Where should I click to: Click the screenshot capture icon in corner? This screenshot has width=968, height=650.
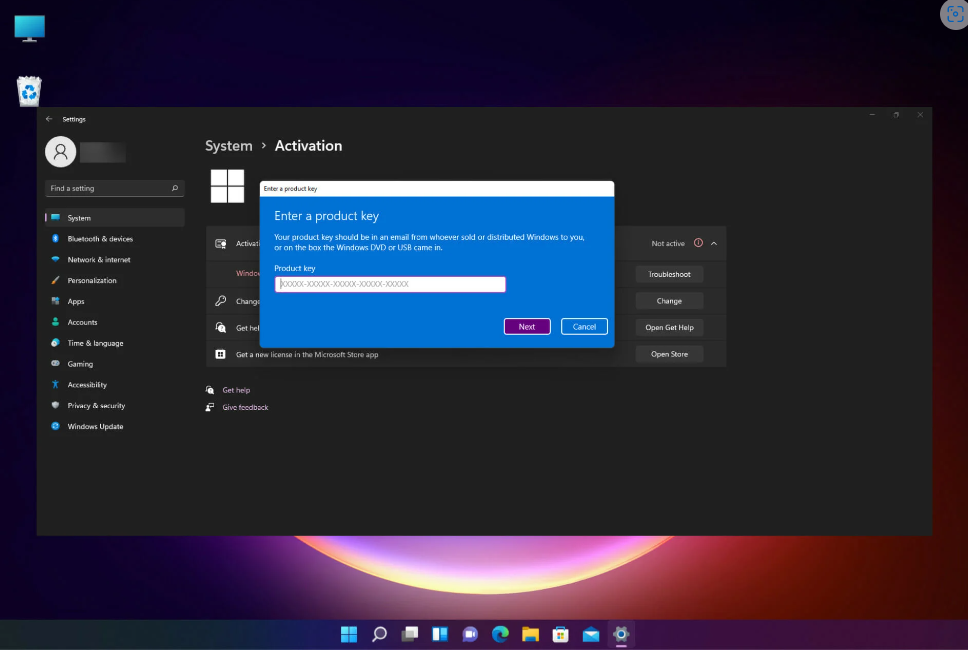pos(954,14)
